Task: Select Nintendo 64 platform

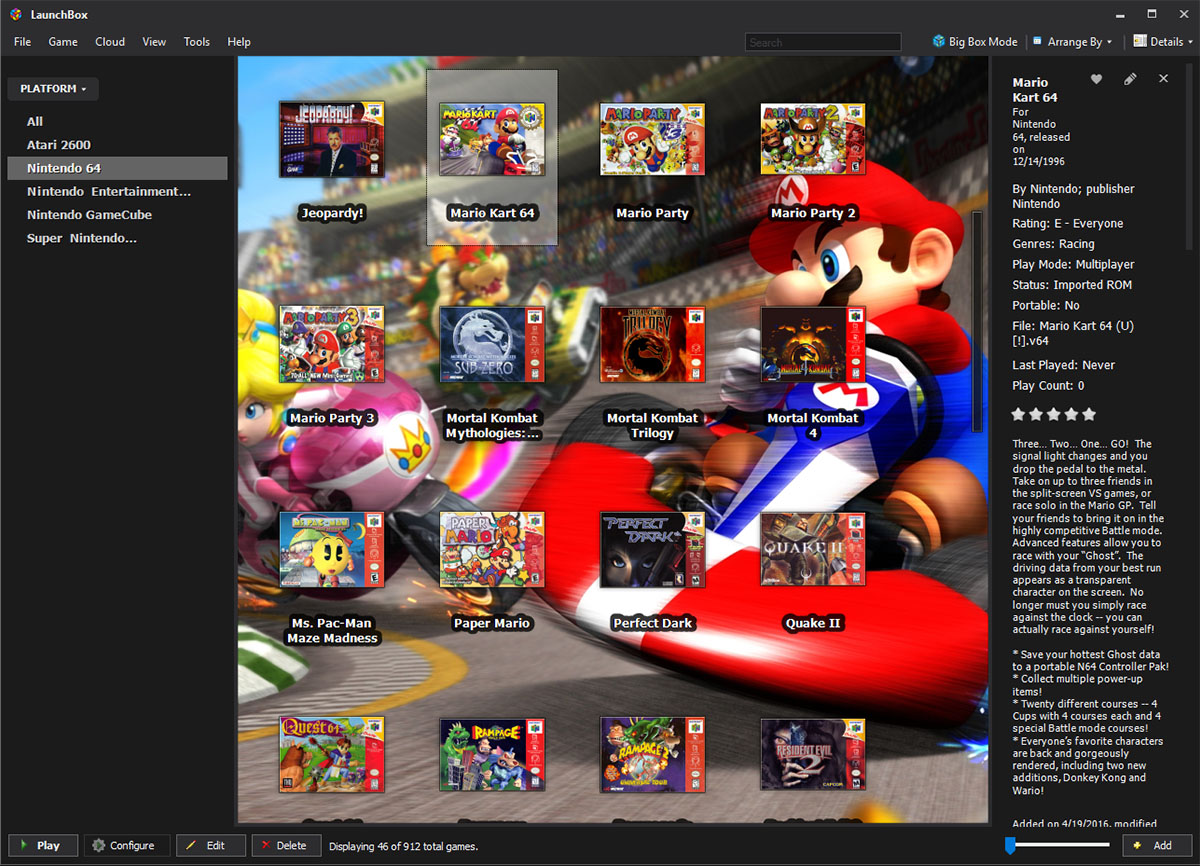Action: coord(117,168)
